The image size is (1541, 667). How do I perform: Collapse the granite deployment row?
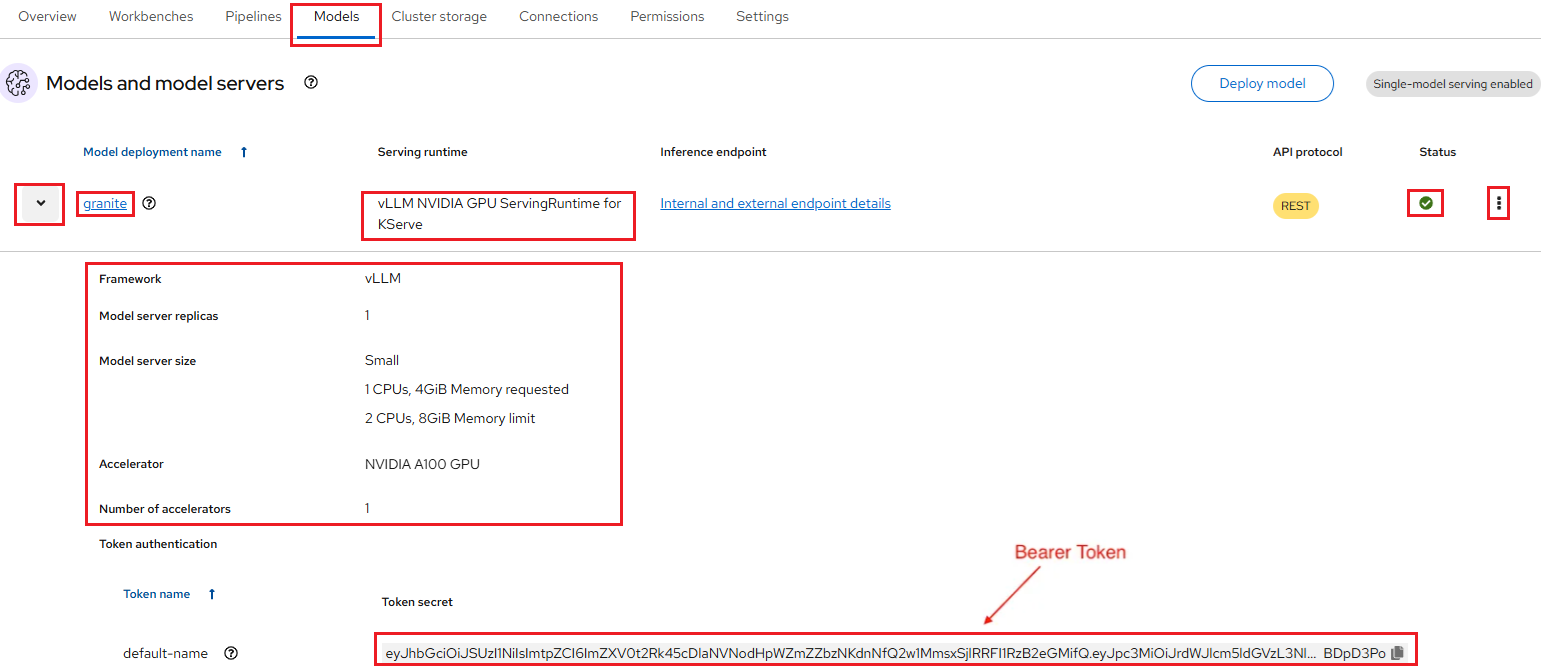pos(40,203)
